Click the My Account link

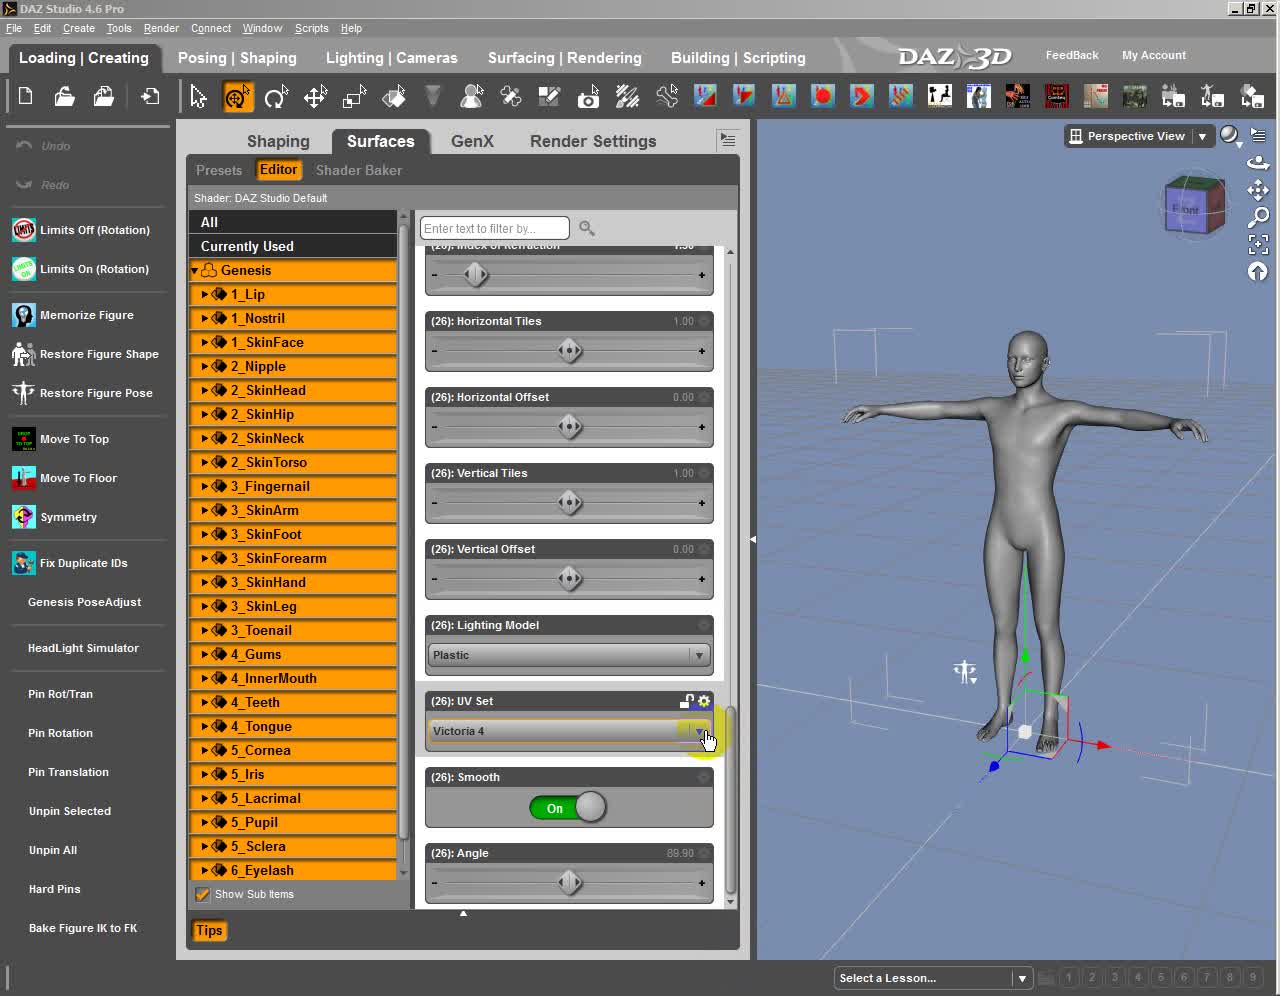[1154, 55]
